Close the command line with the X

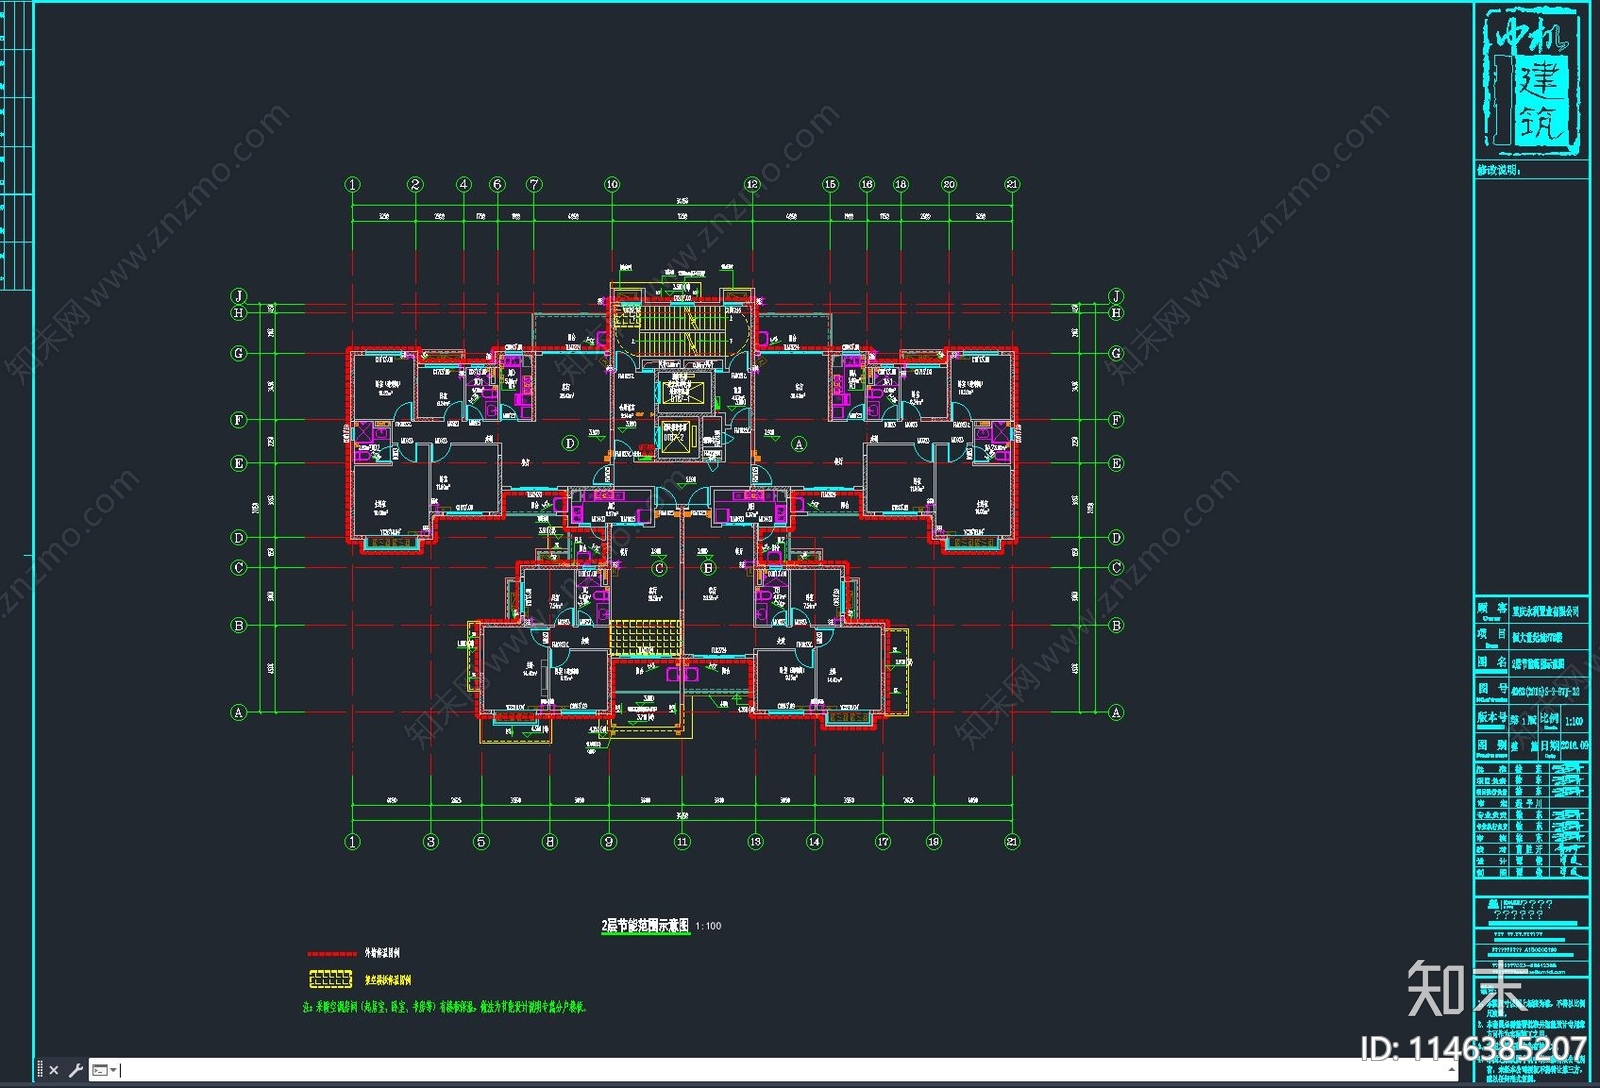[54, 1070]
